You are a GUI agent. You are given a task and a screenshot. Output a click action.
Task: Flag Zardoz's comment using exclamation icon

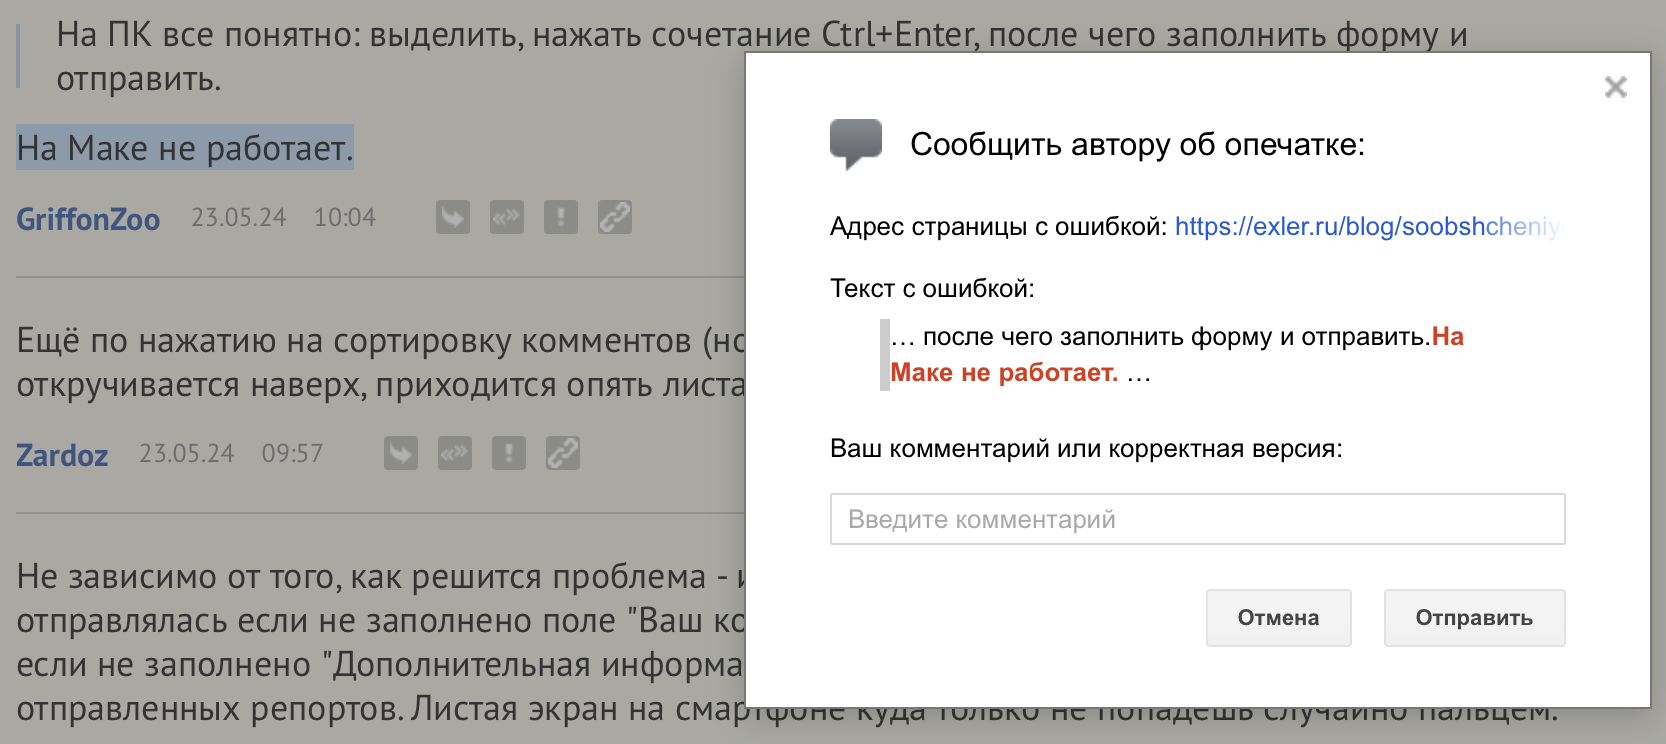509,453
